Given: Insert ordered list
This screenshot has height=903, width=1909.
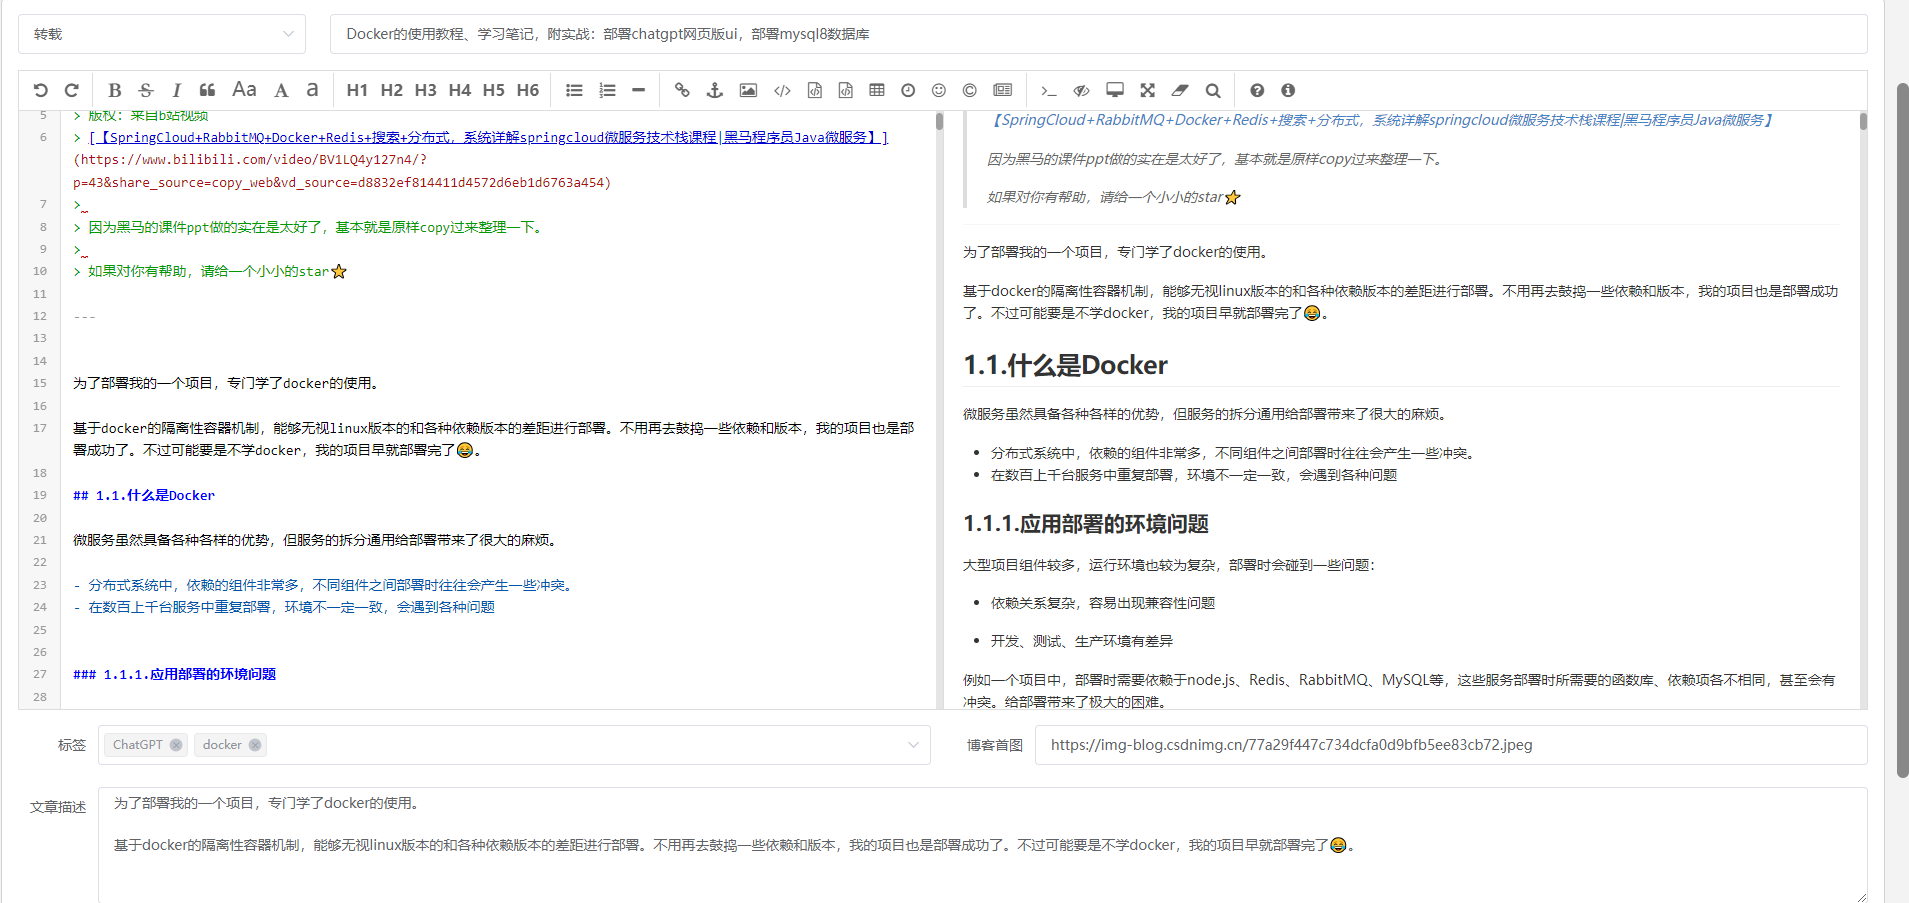Looking at the screenshot, I should (607, 90).
